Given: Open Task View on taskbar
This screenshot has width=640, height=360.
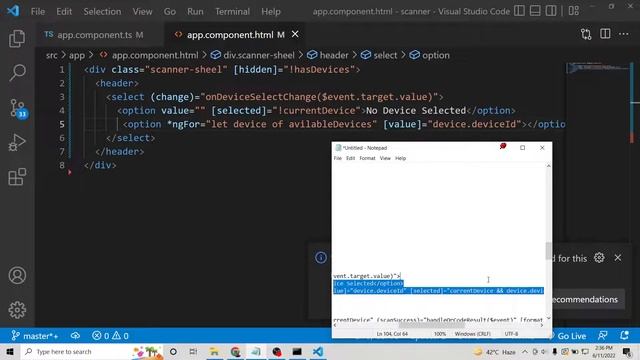Looking at the screenshot, I should (193, 351).
